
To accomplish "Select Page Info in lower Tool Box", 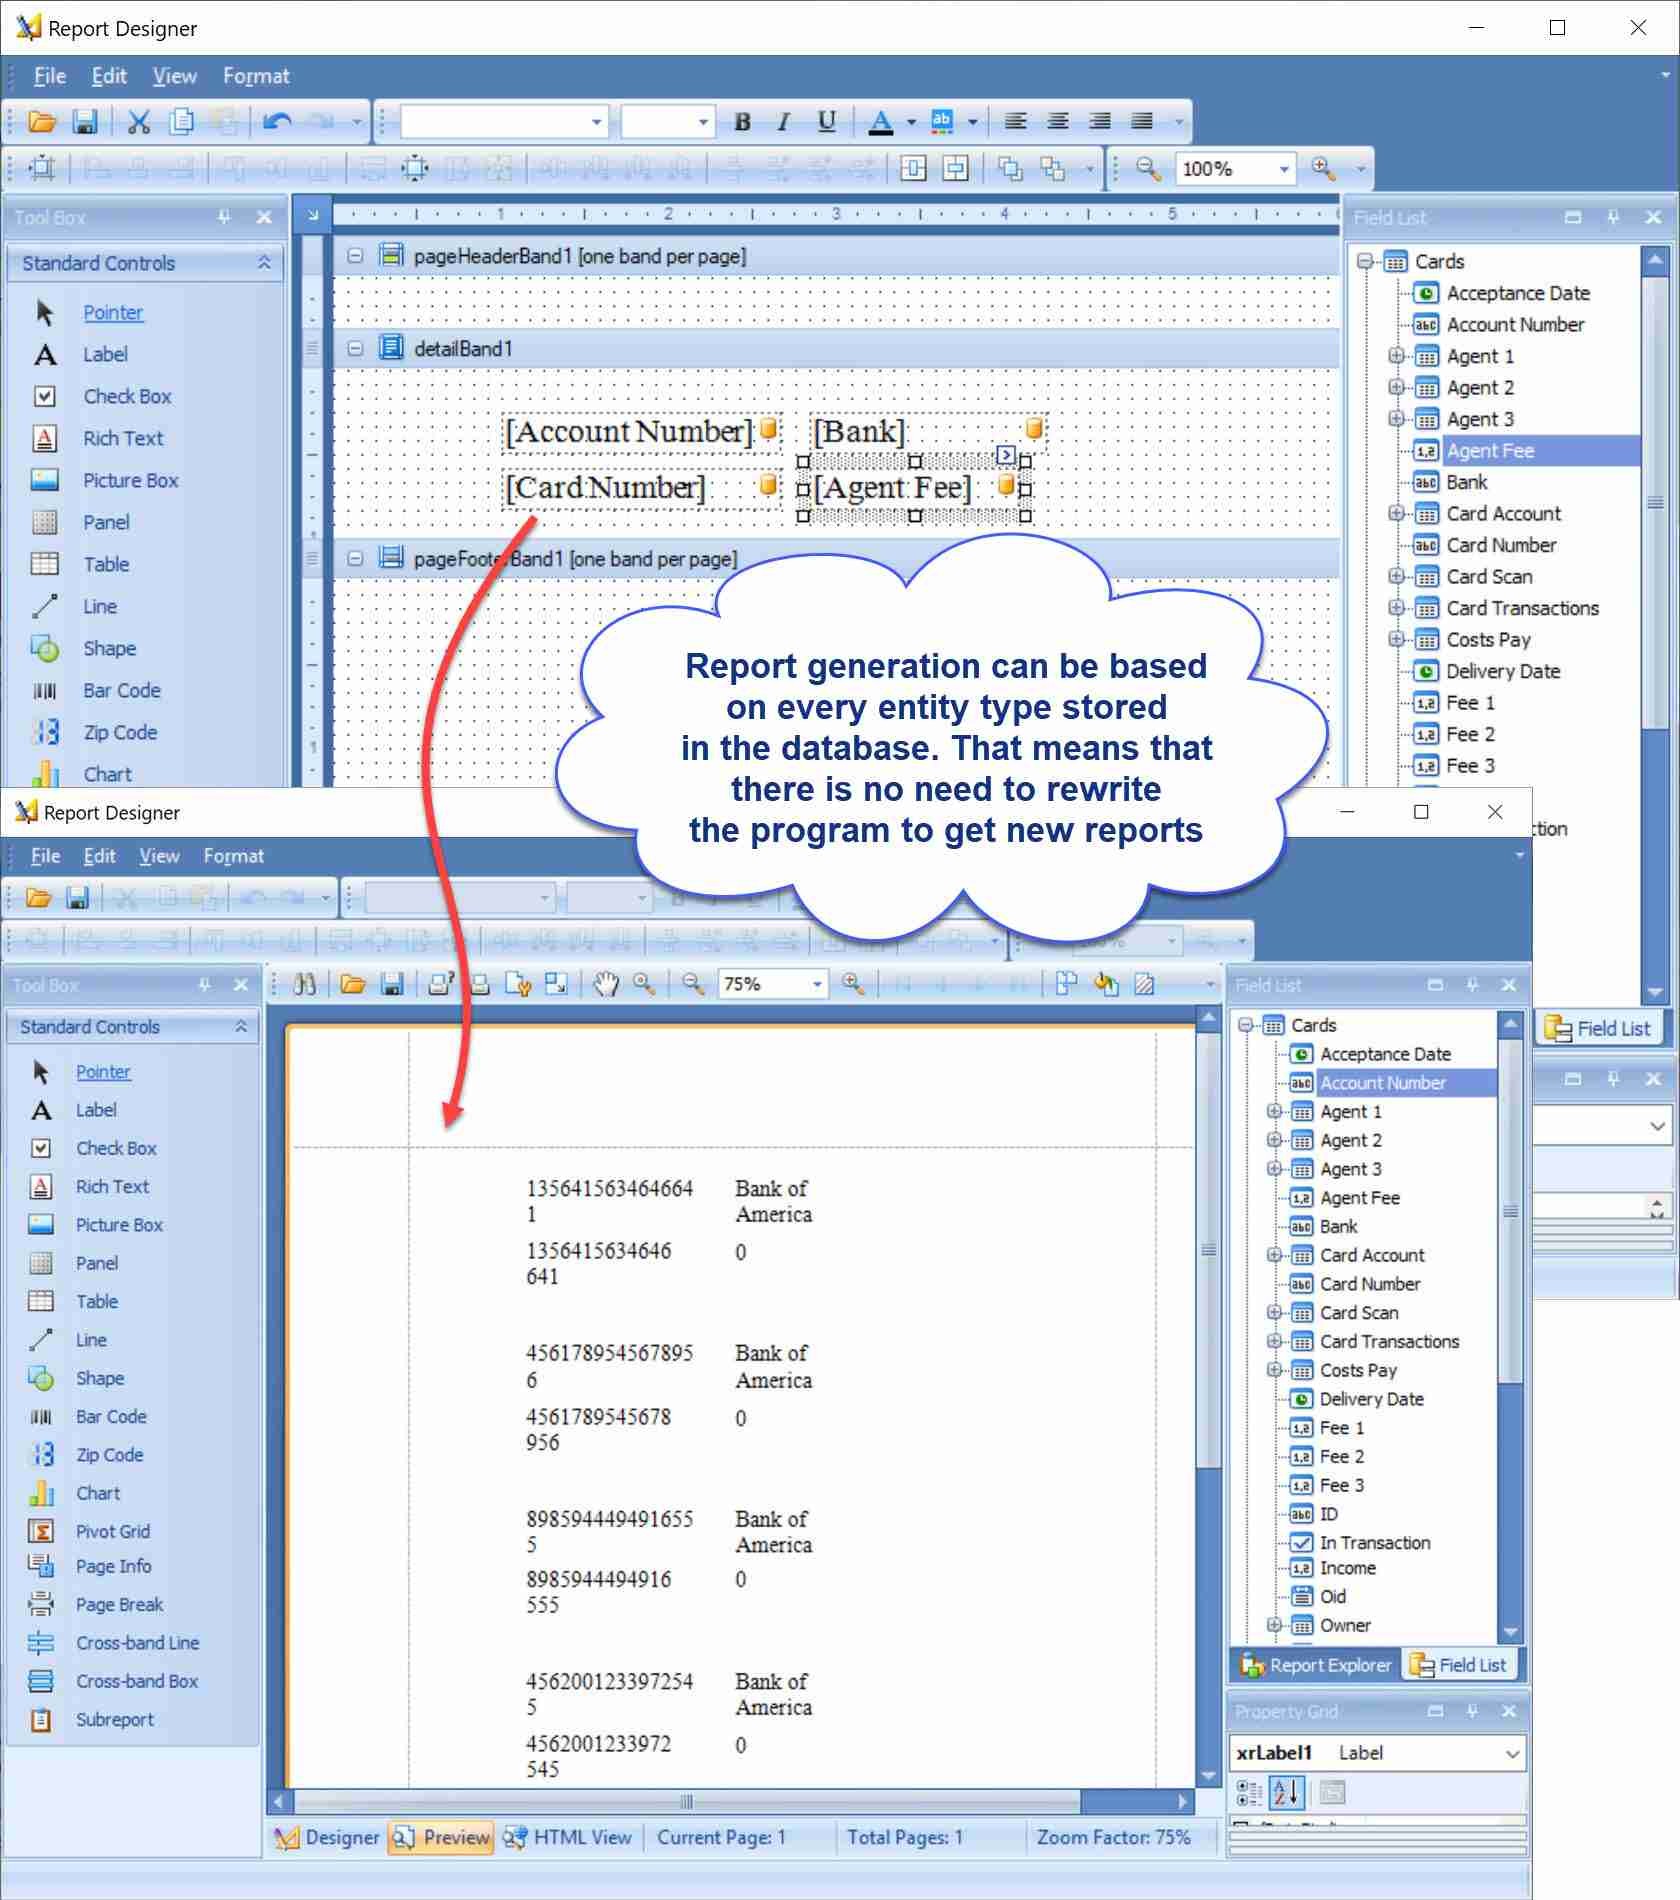I will [114, 1566].
